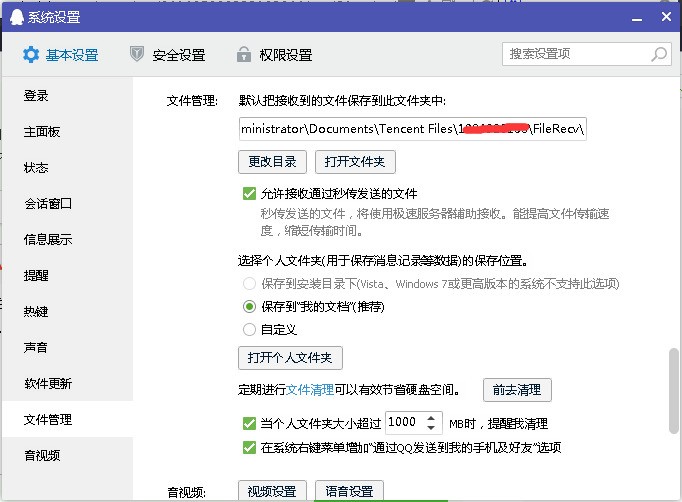Click the shield icon for 安全设置
This screenshot has height=502, width=682.
coord(137,54)
